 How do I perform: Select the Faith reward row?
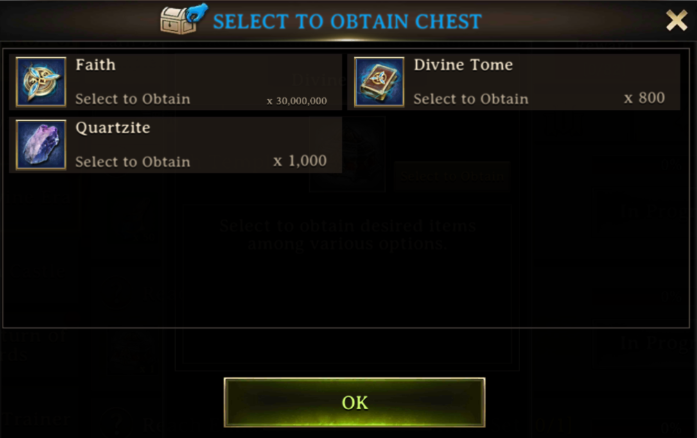(176, 82)
